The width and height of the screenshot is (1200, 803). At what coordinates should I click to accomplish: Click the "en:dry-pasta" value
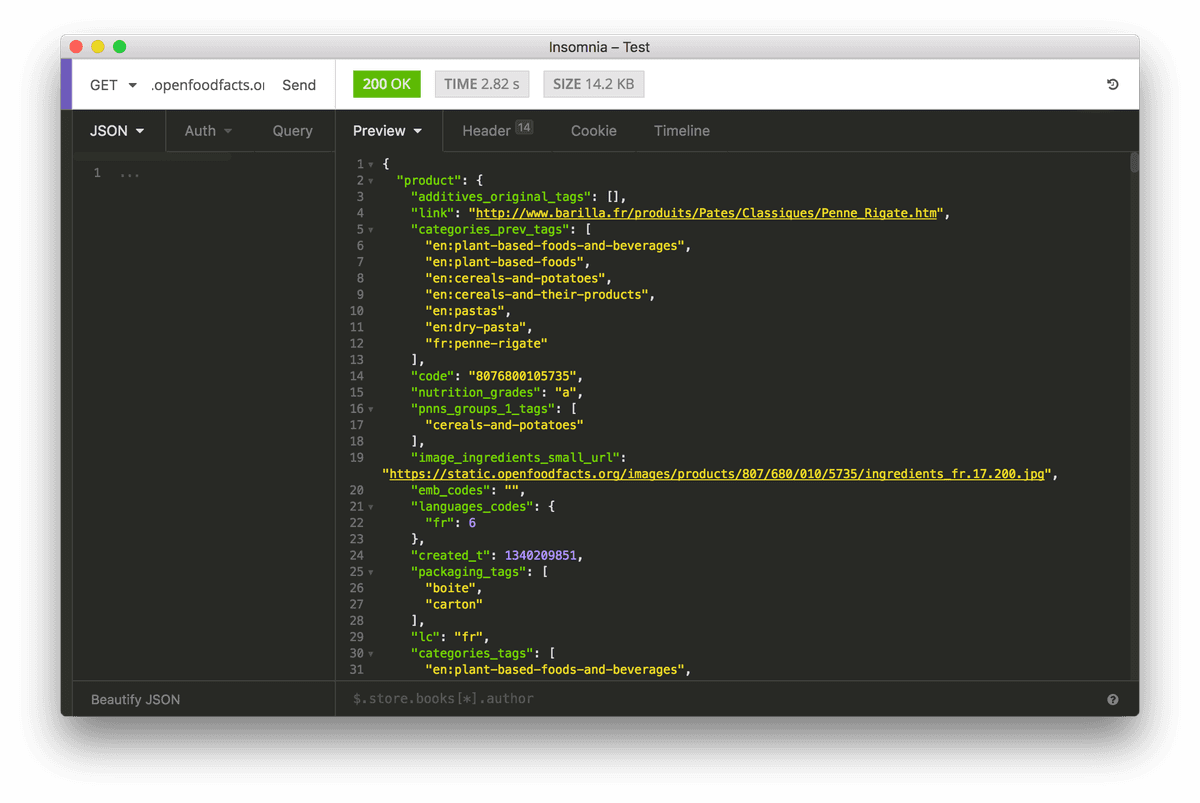pos(475,327)
